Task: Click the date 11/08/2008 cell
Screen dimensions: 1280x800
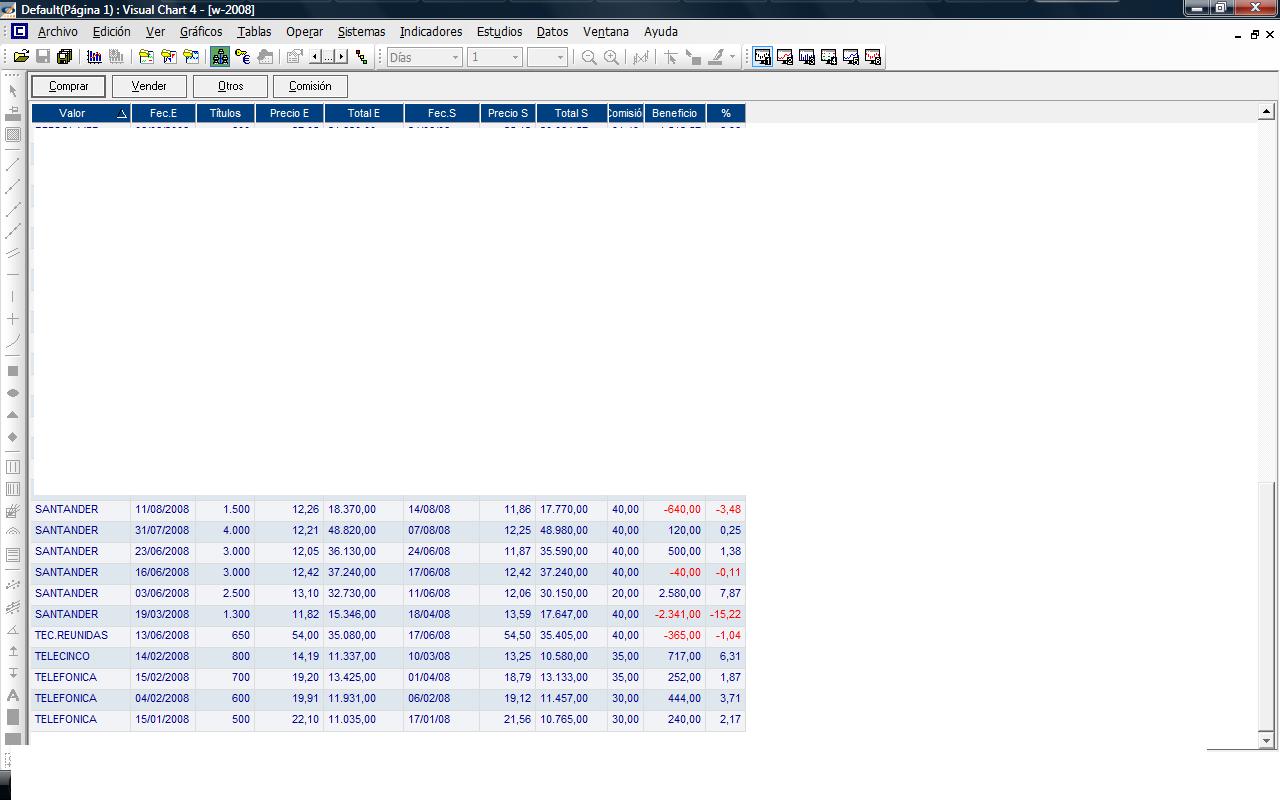Action: pyautogui.click(x=162, y=509)
